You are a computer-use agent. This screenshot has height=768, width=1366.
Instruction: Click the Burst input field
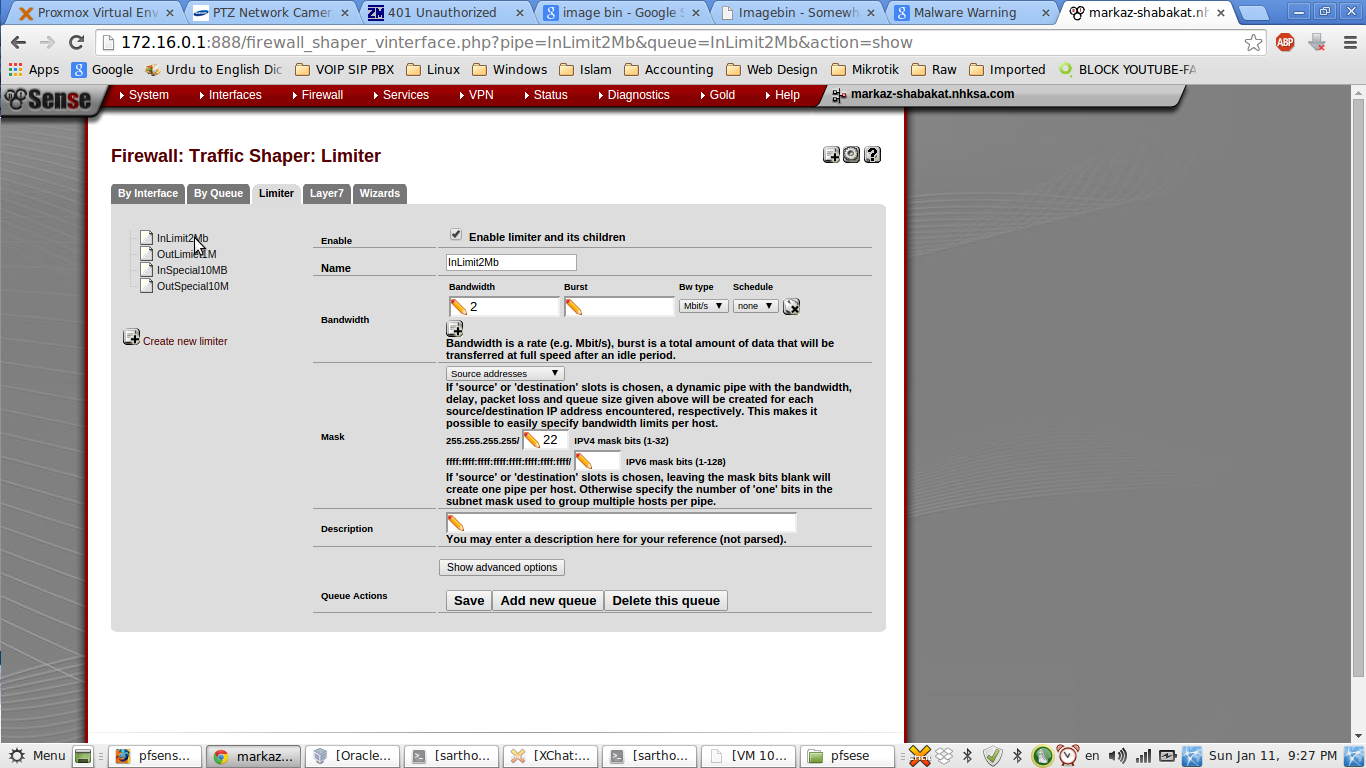[x=619, y=307]
